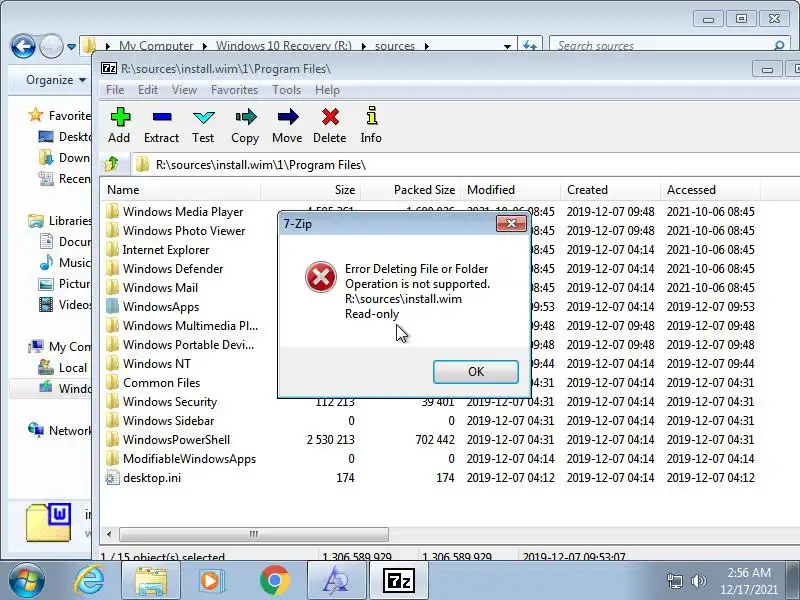Click the left scroll arrow of the horizontal scrollbar
Screen dimensions: 800x600
[109, 534]
